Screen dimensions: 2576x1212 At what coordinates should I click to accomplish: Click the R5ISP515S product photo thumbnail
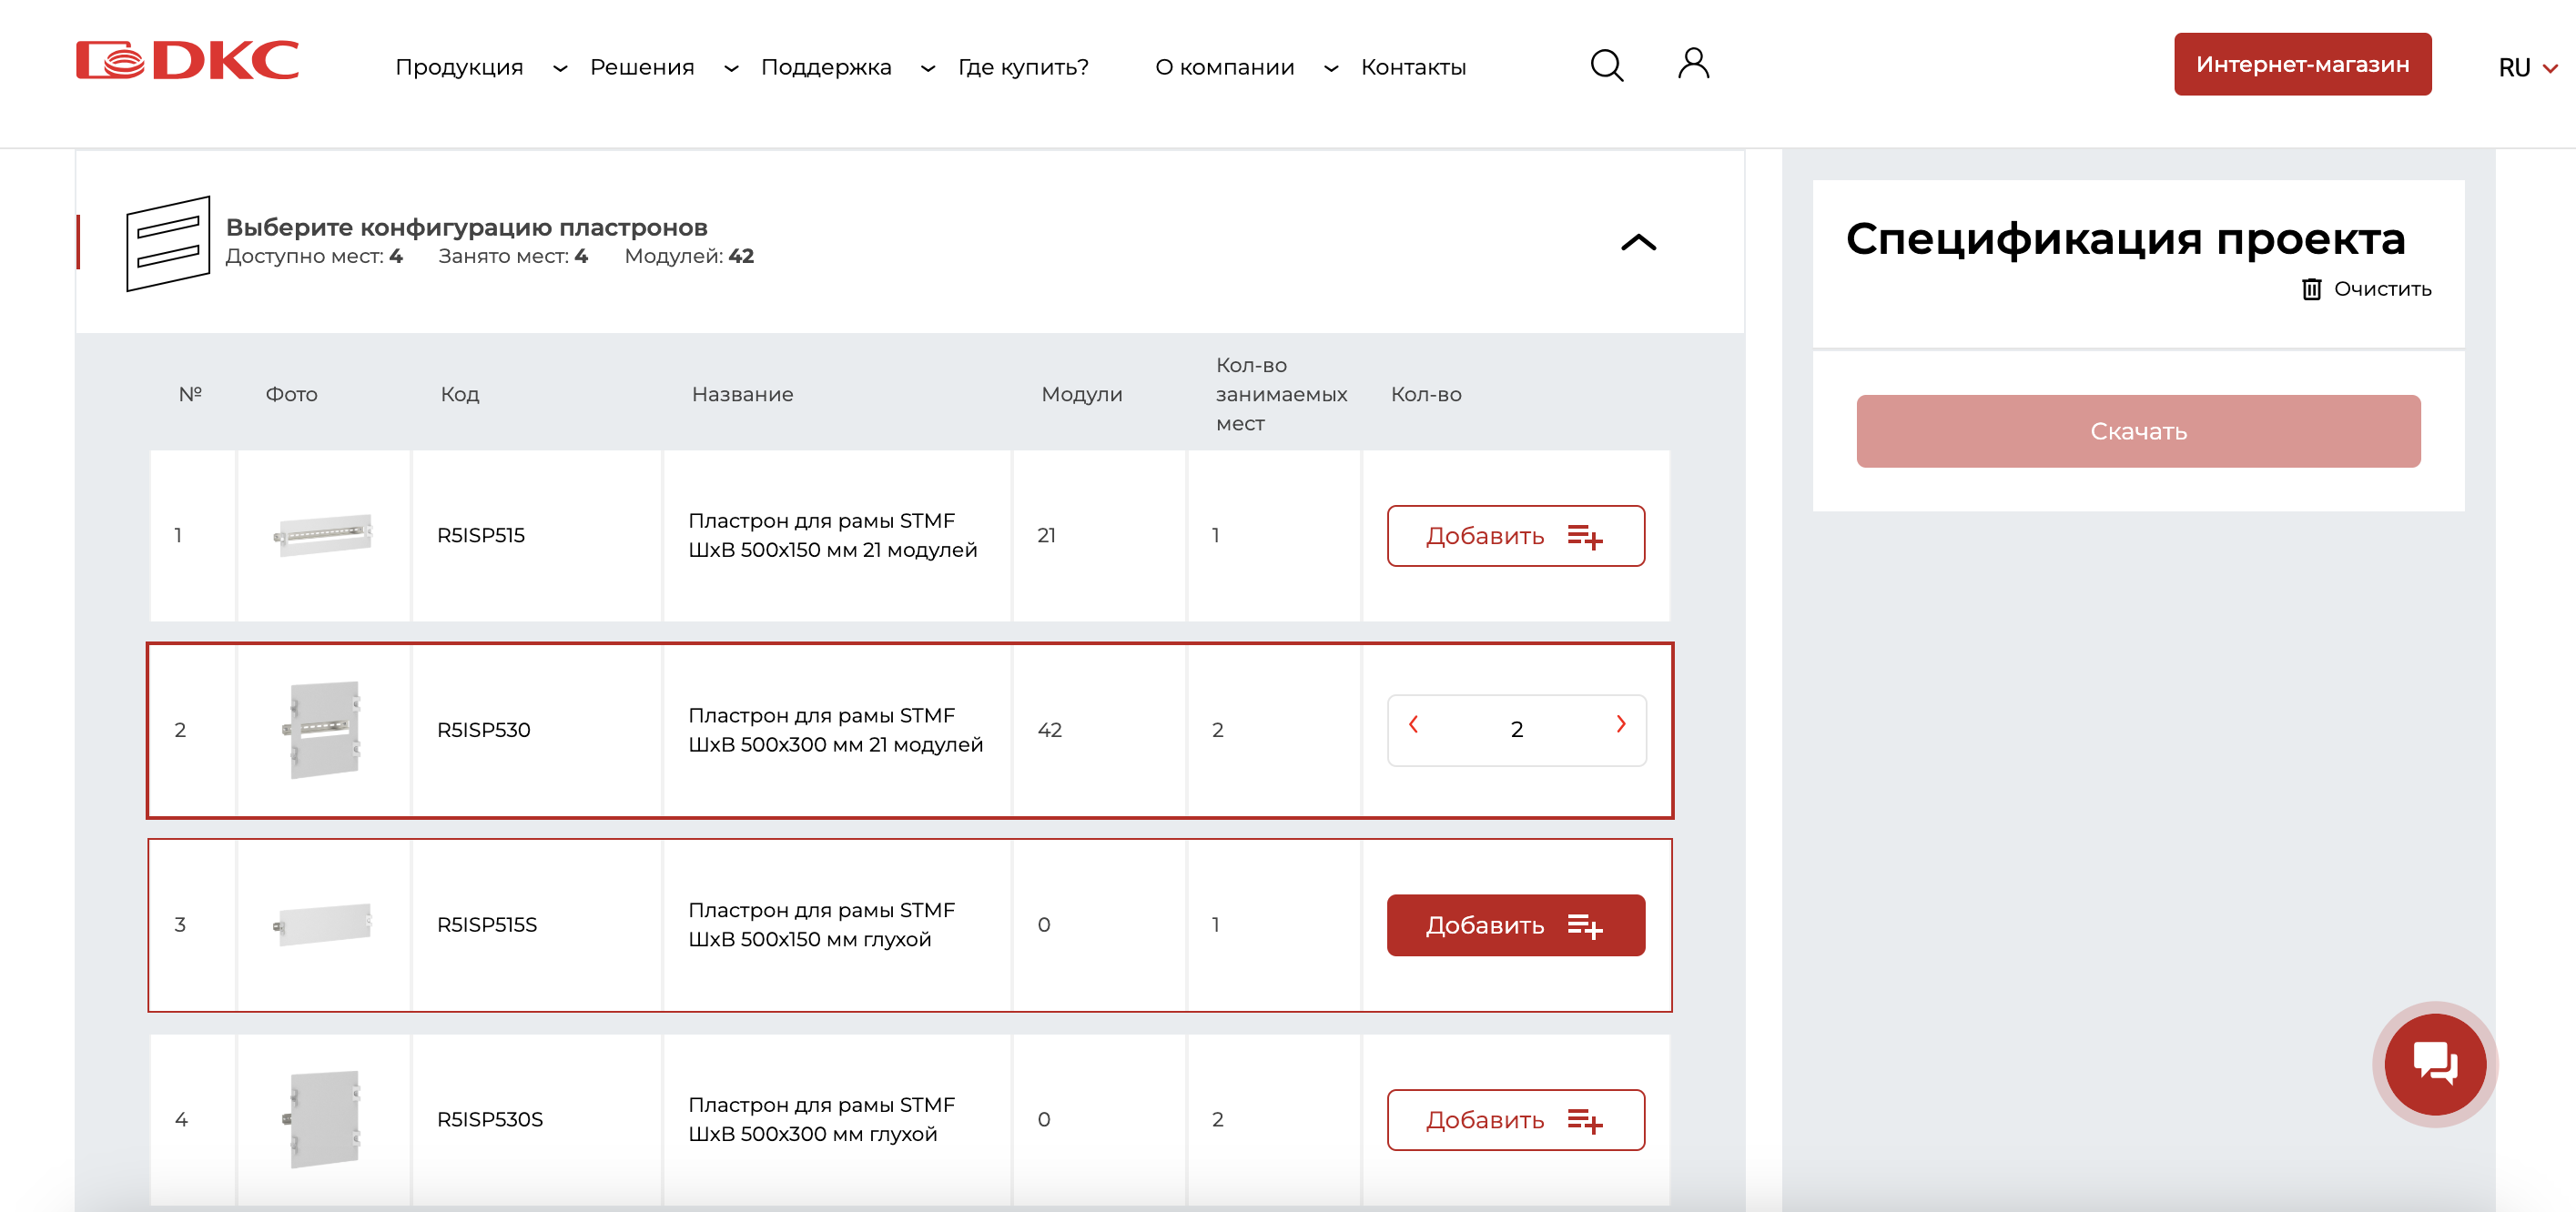click(323, 924)
